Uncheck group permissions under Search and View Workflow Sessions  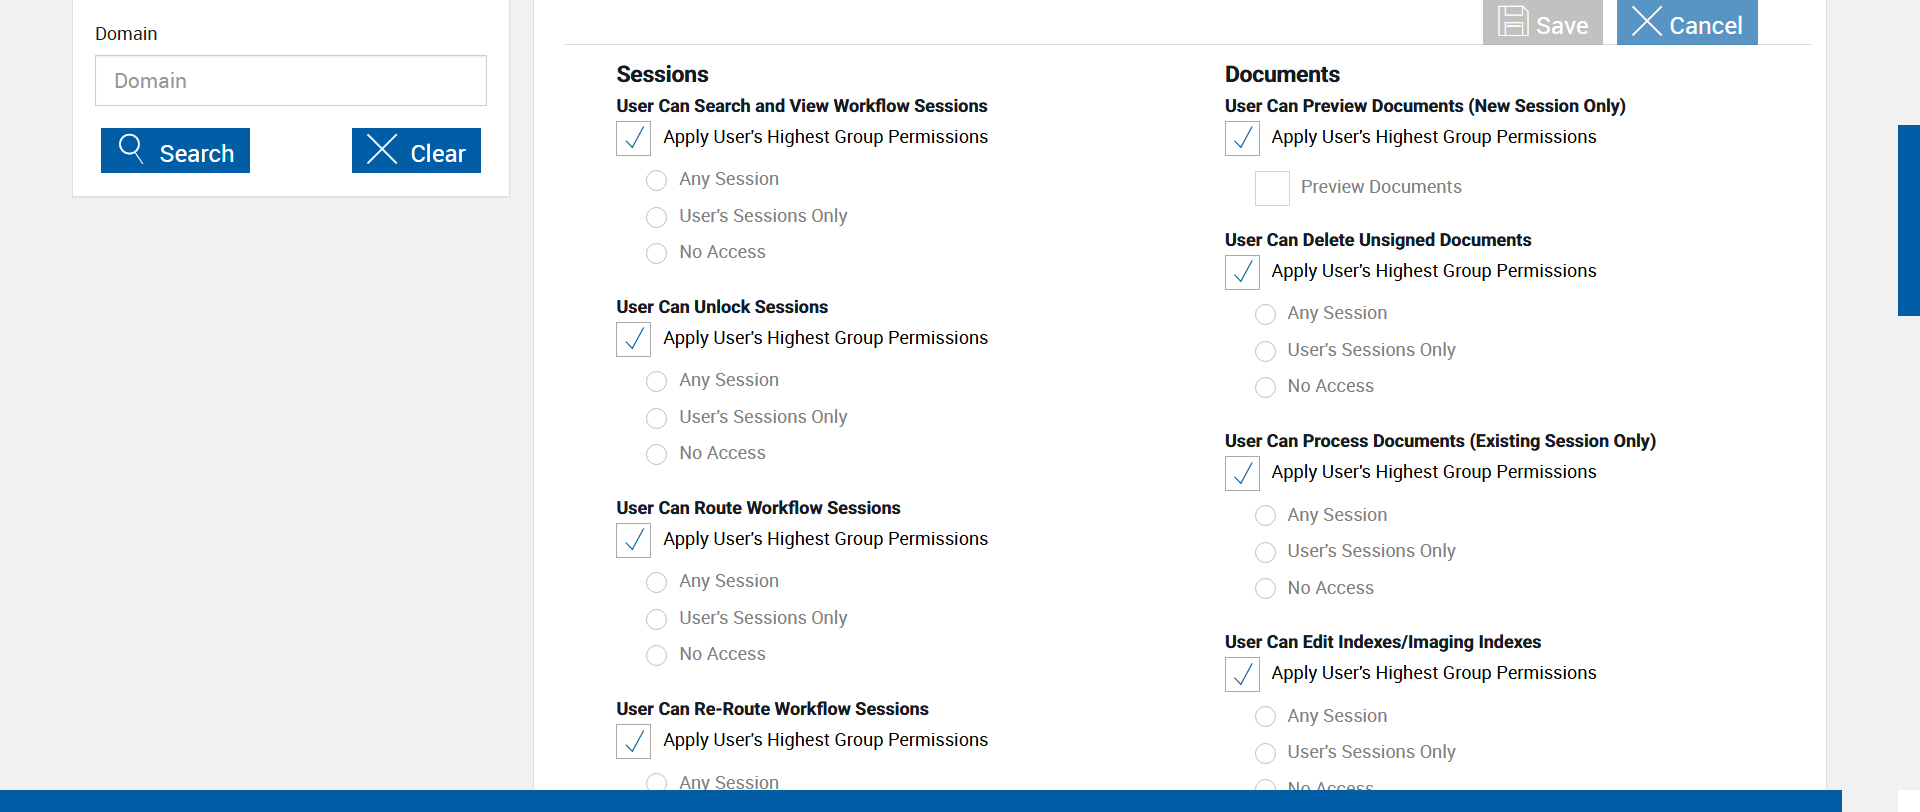634,138
